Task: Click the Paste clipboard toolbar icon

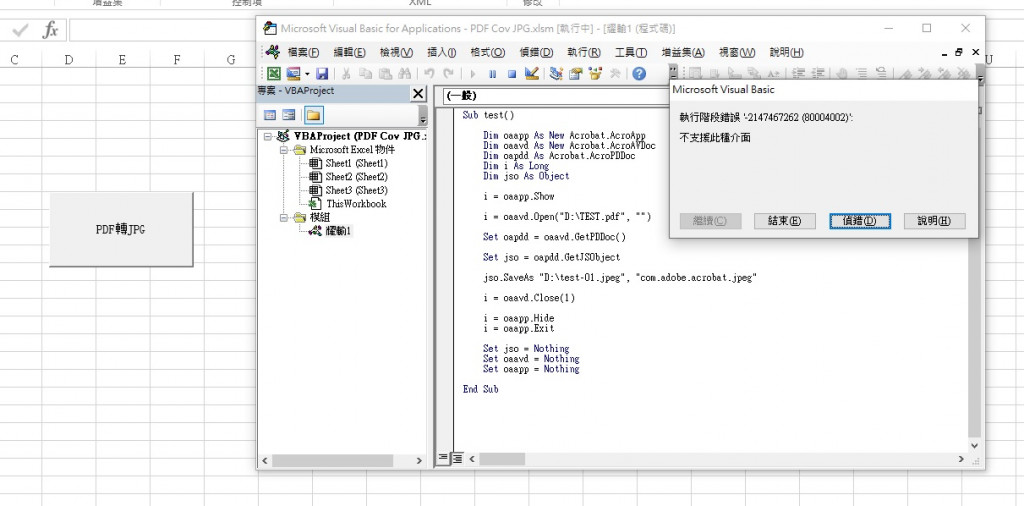Action: coord(385,74)
